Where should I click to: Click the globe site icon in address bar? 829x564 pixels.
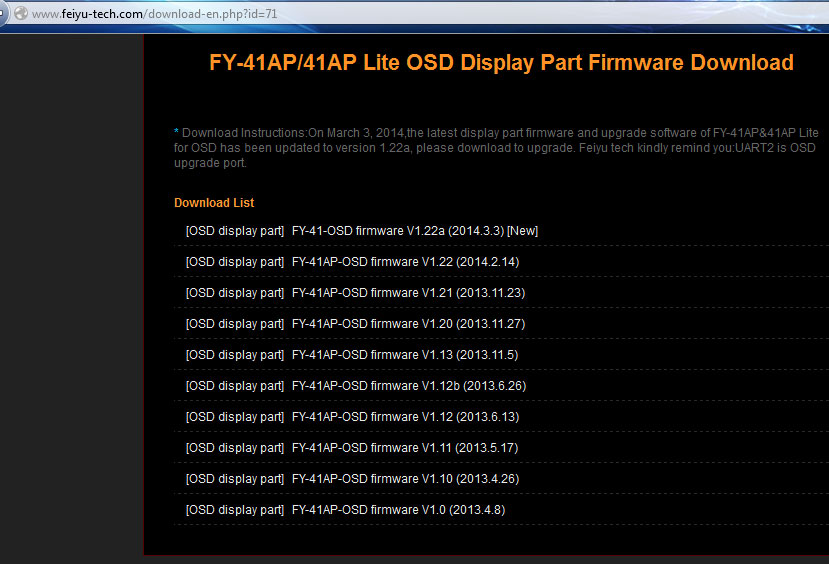21,13
